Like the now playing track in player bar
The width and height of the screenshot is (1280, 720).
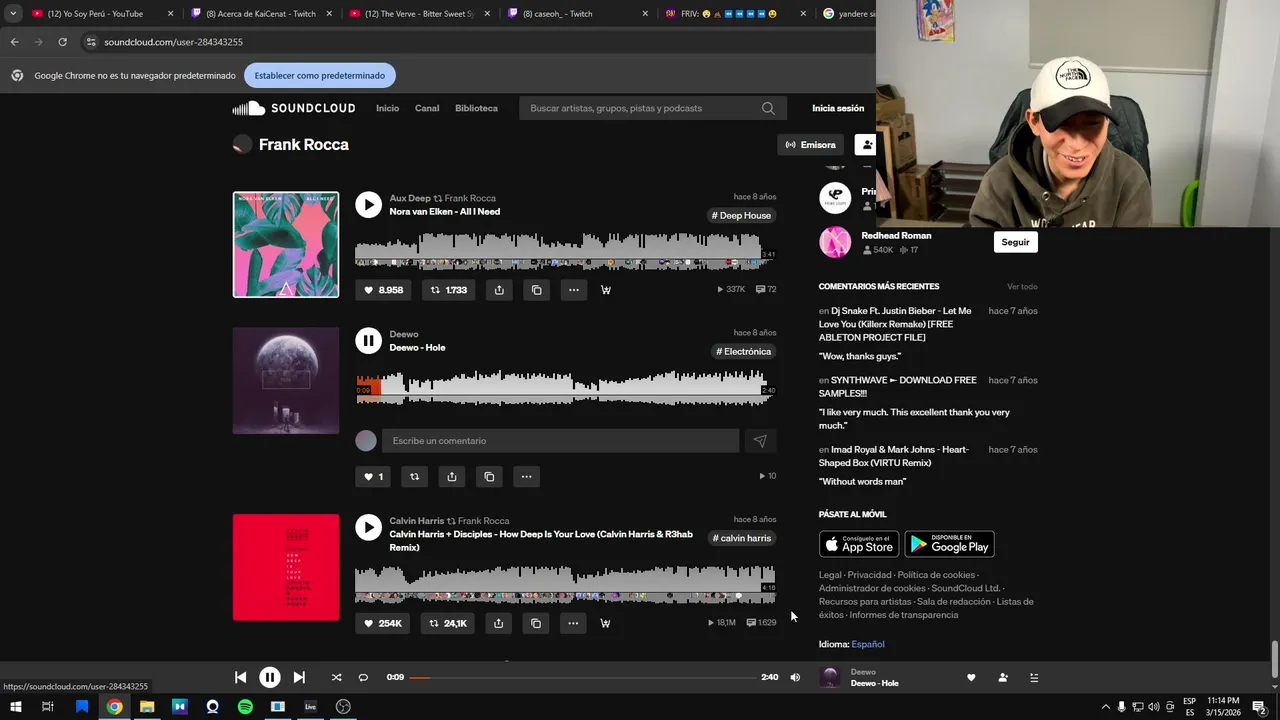click(x=971, y=677)
